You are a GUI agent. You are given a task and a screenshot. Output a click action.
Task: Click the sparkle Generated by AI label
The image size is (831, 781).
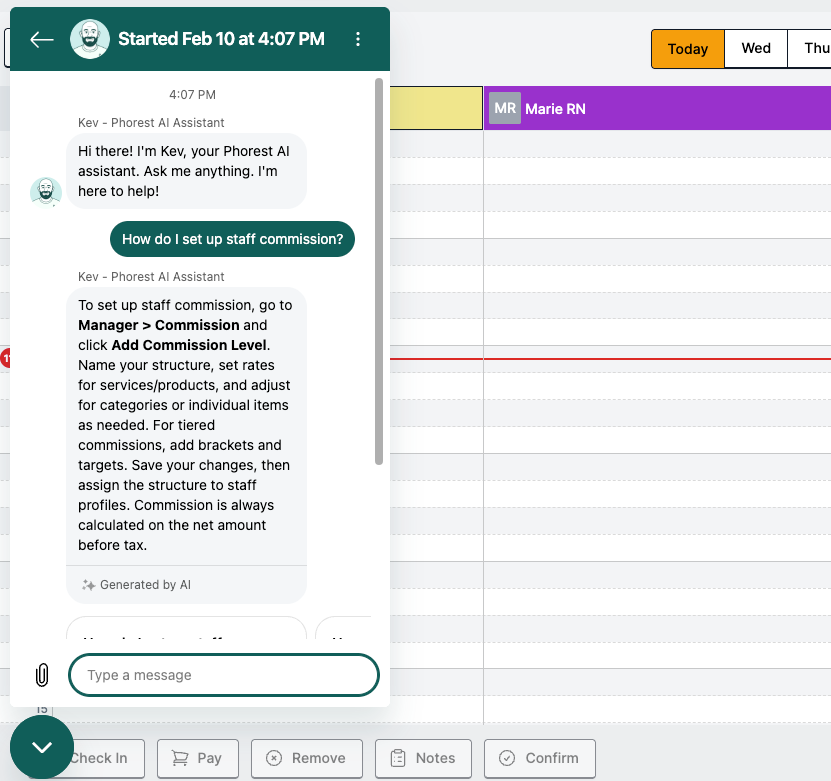tap(136, 585)
